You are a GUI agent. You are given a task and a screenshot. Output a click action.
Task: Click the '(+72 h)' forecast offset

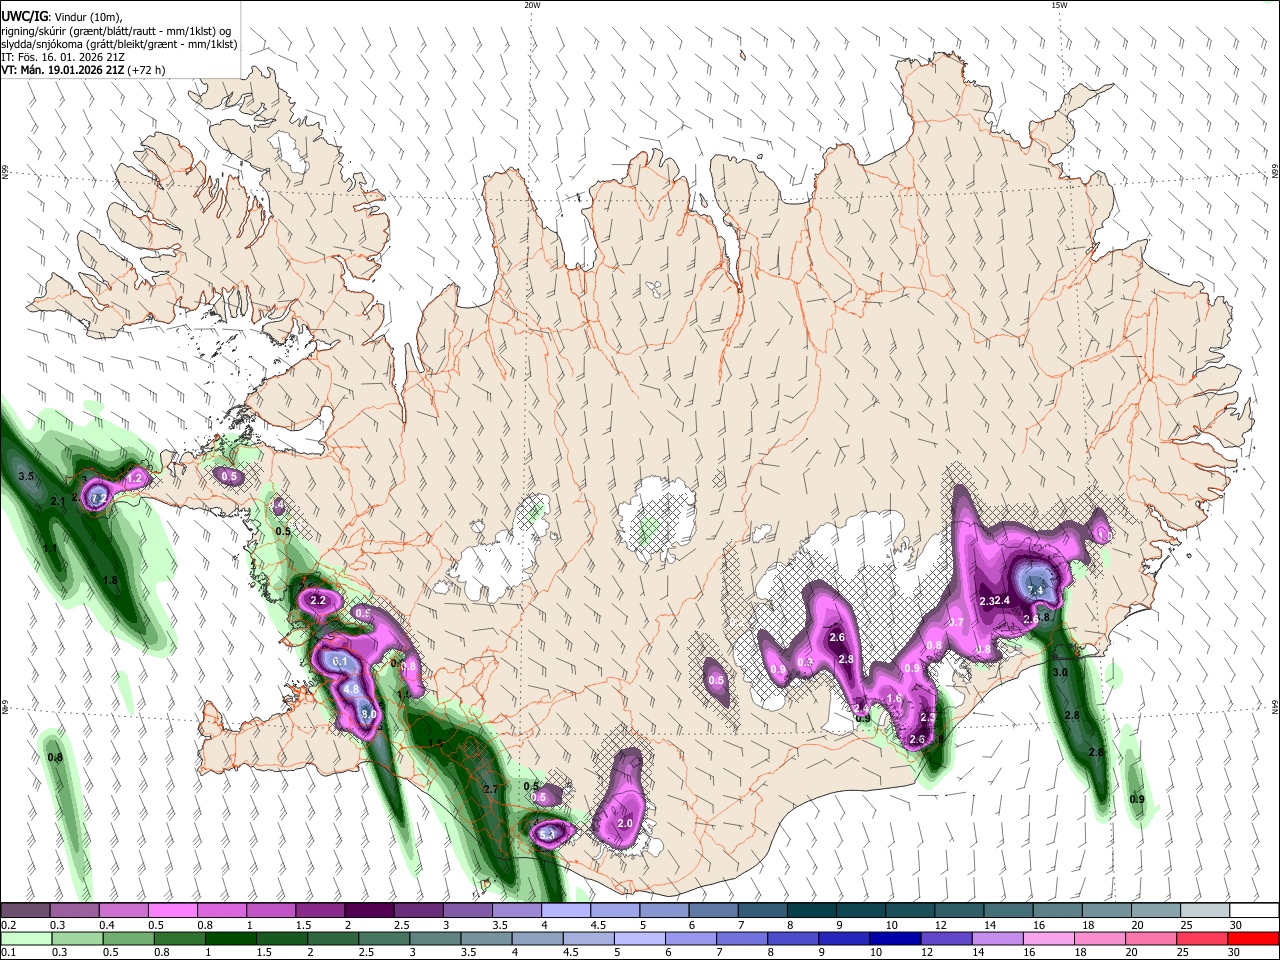point(146,70)
